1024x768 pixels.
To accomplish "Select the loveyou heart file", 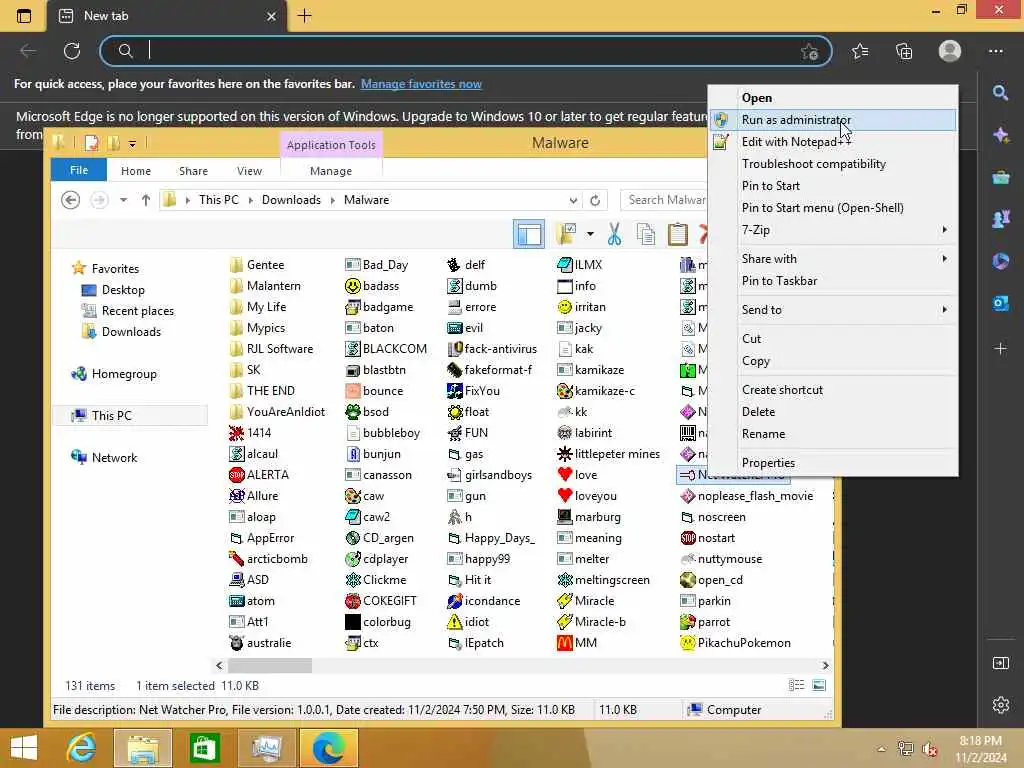I will [587, 496].
